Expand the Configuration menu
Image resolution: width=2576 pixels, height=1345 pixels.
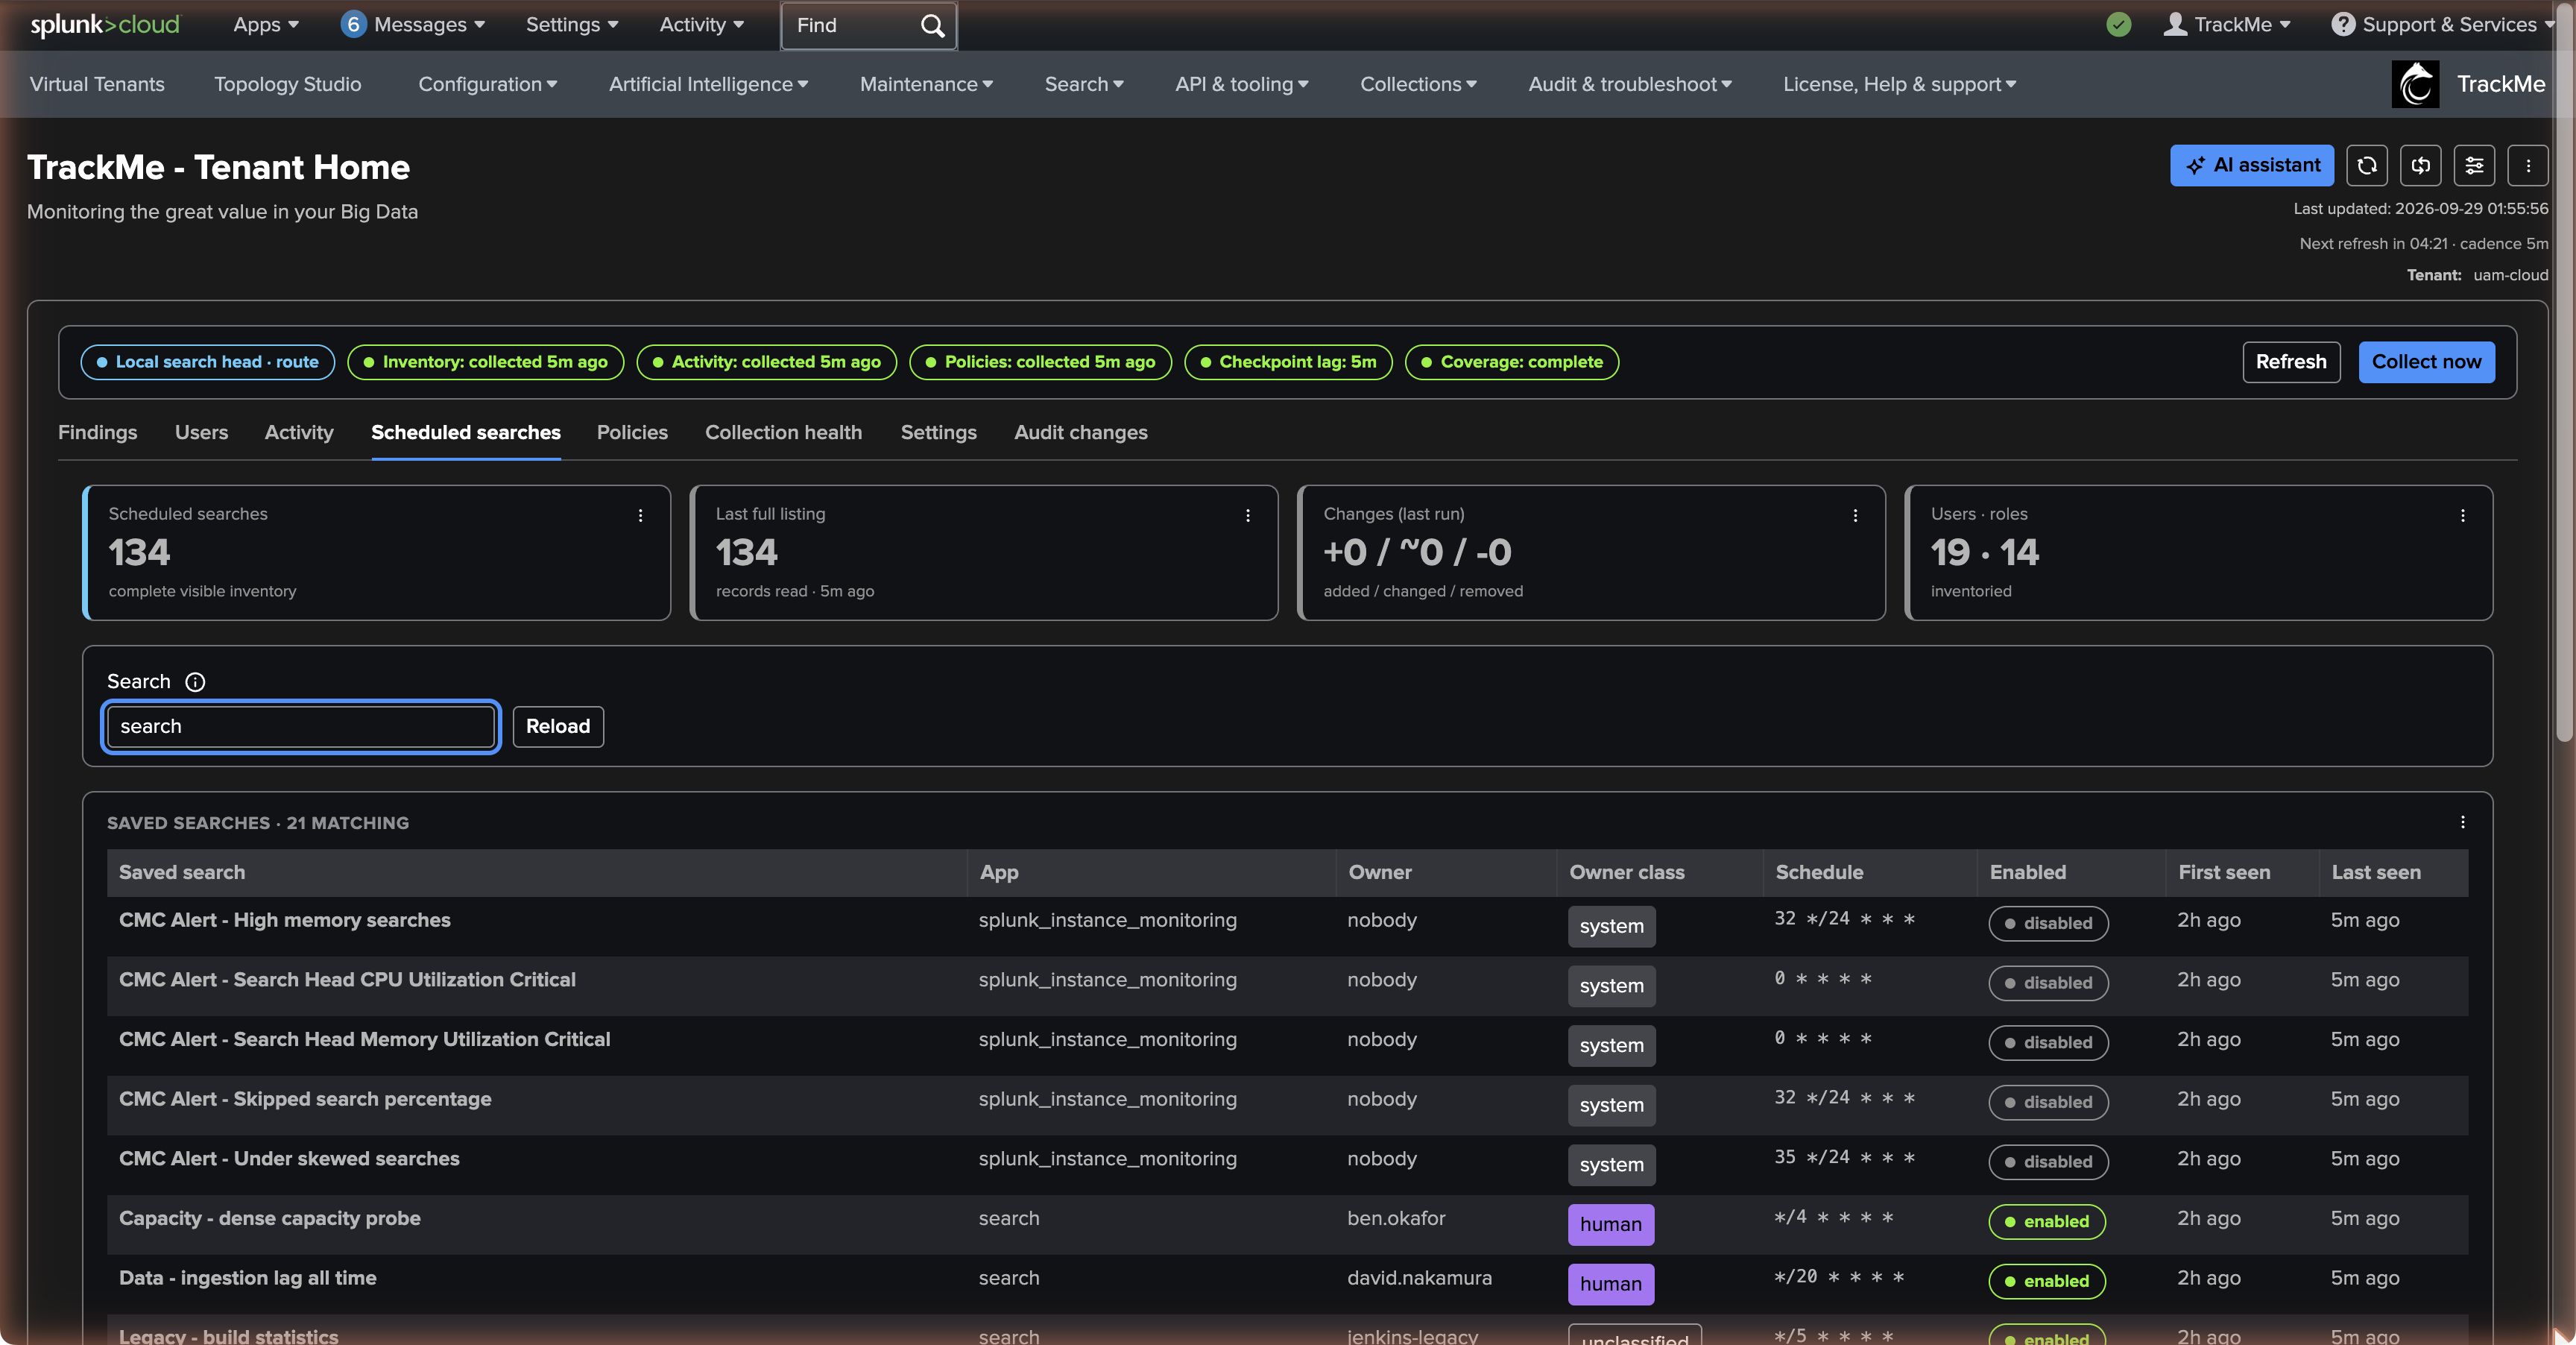pyautogui.click(x=487, y=84)
